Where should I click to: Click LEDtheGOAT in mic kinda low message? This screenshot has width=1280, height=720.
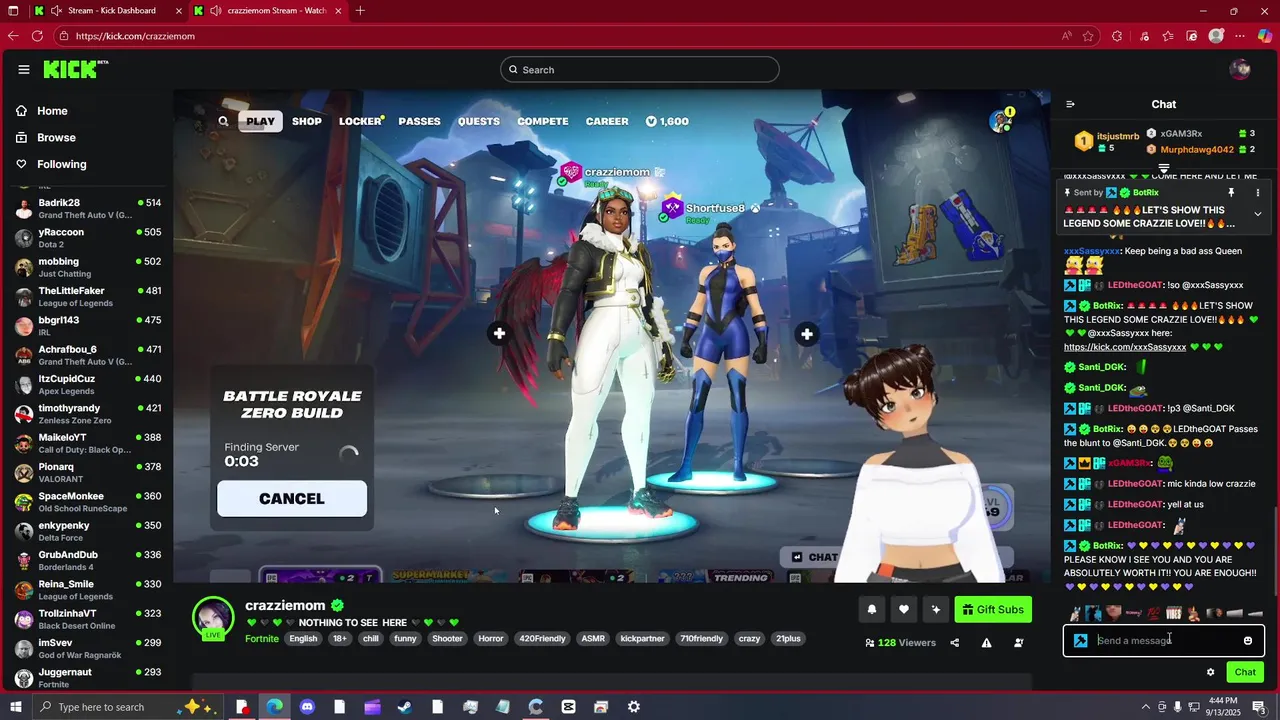(1135, 484)
